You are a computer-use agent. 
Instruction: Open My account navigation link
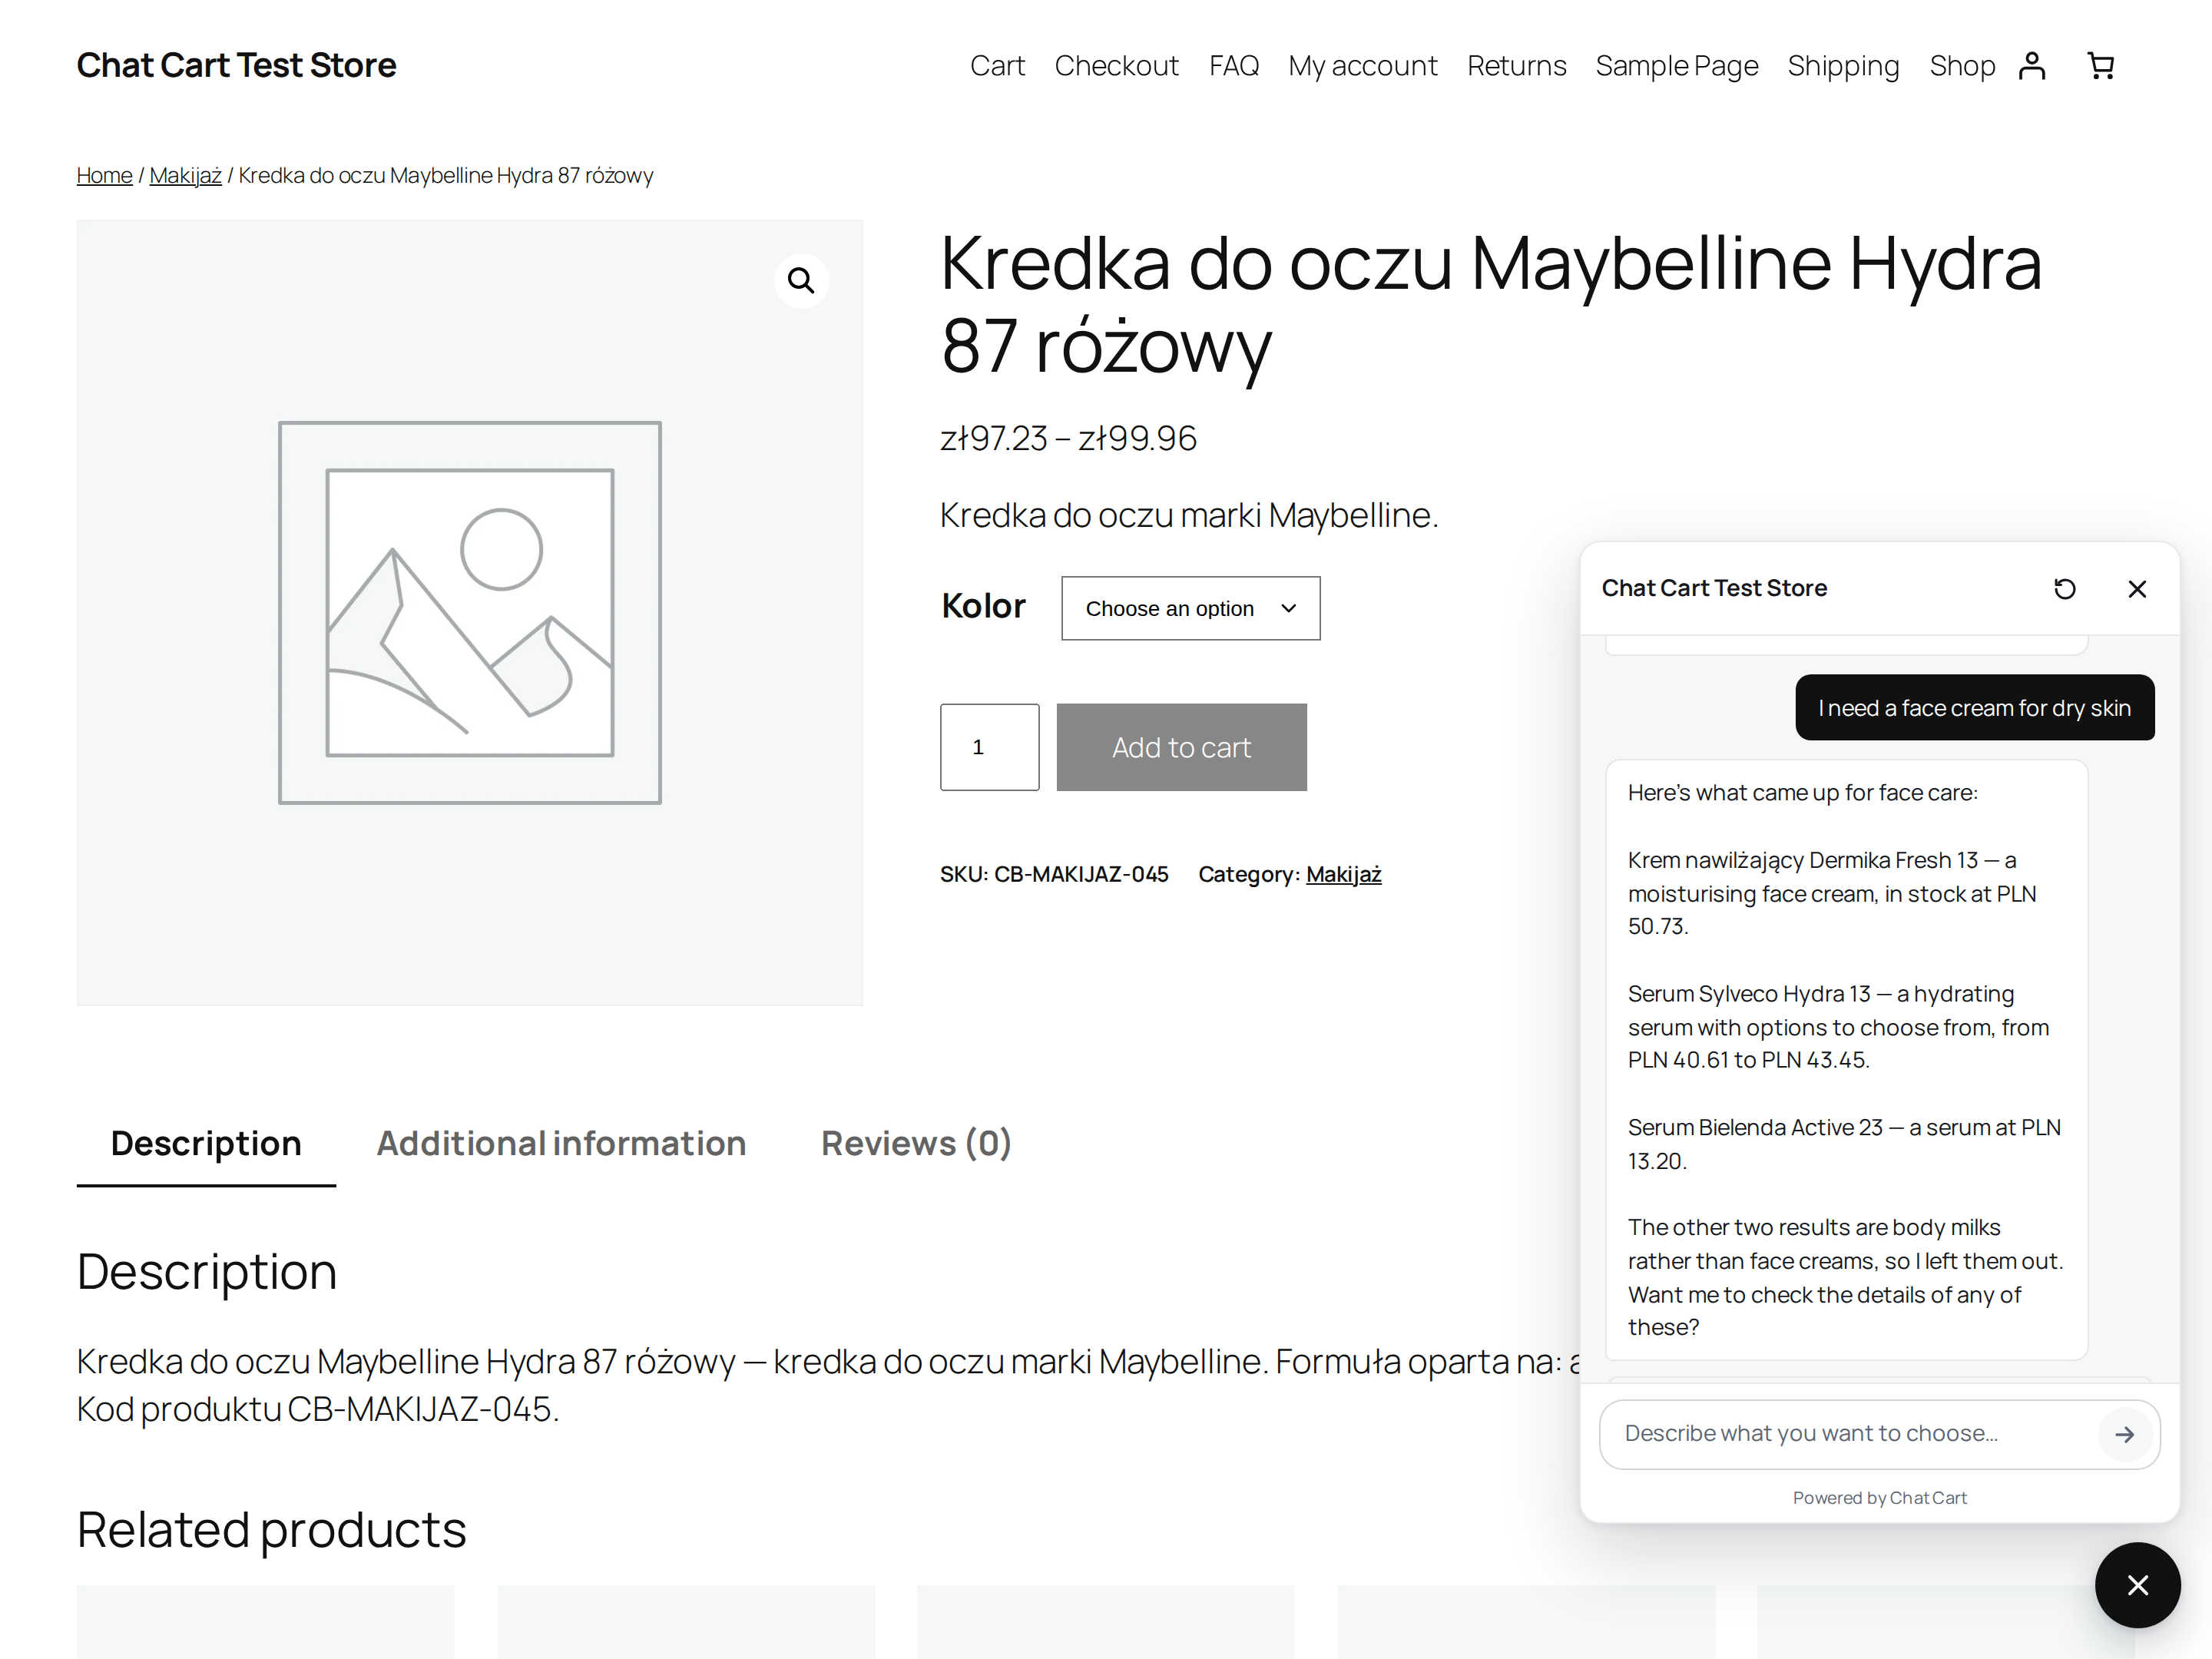click(1362, 66)
